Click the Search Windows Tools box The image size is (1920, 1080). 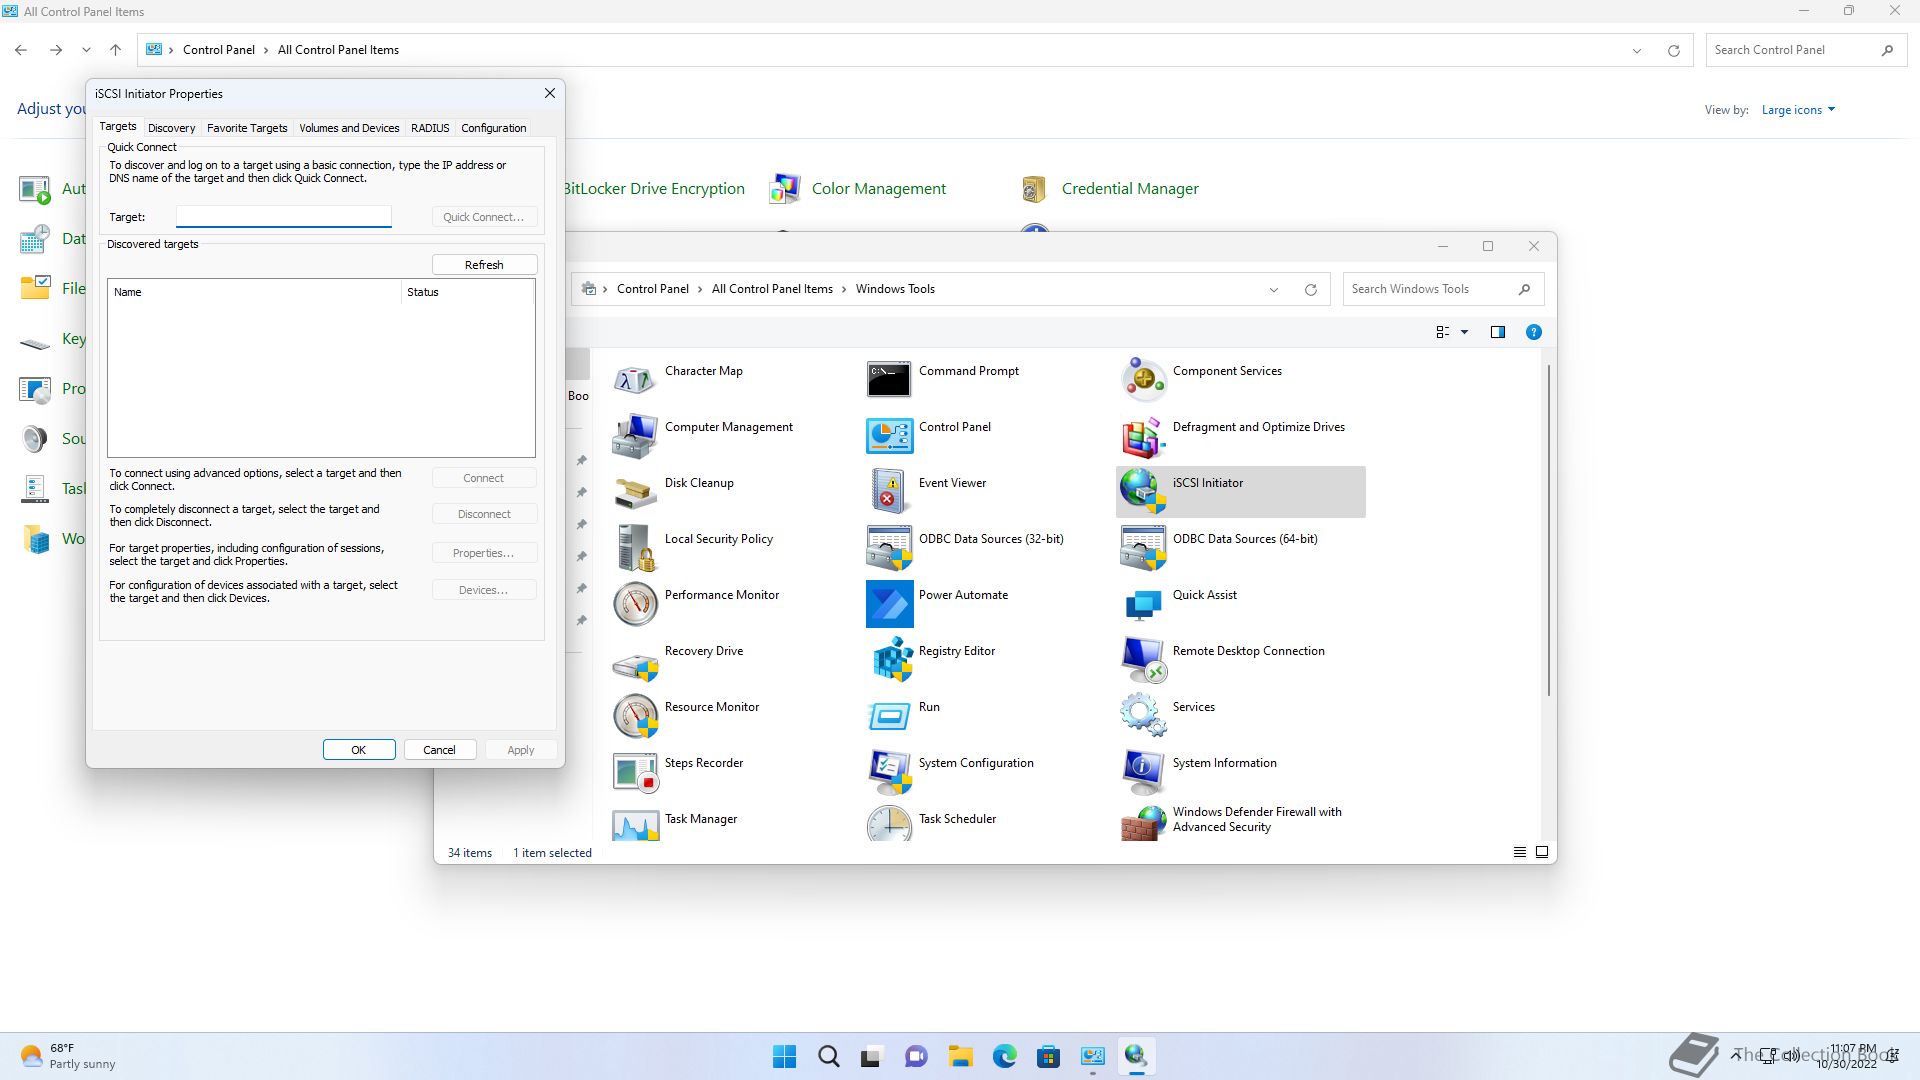tap(1443, 289)
